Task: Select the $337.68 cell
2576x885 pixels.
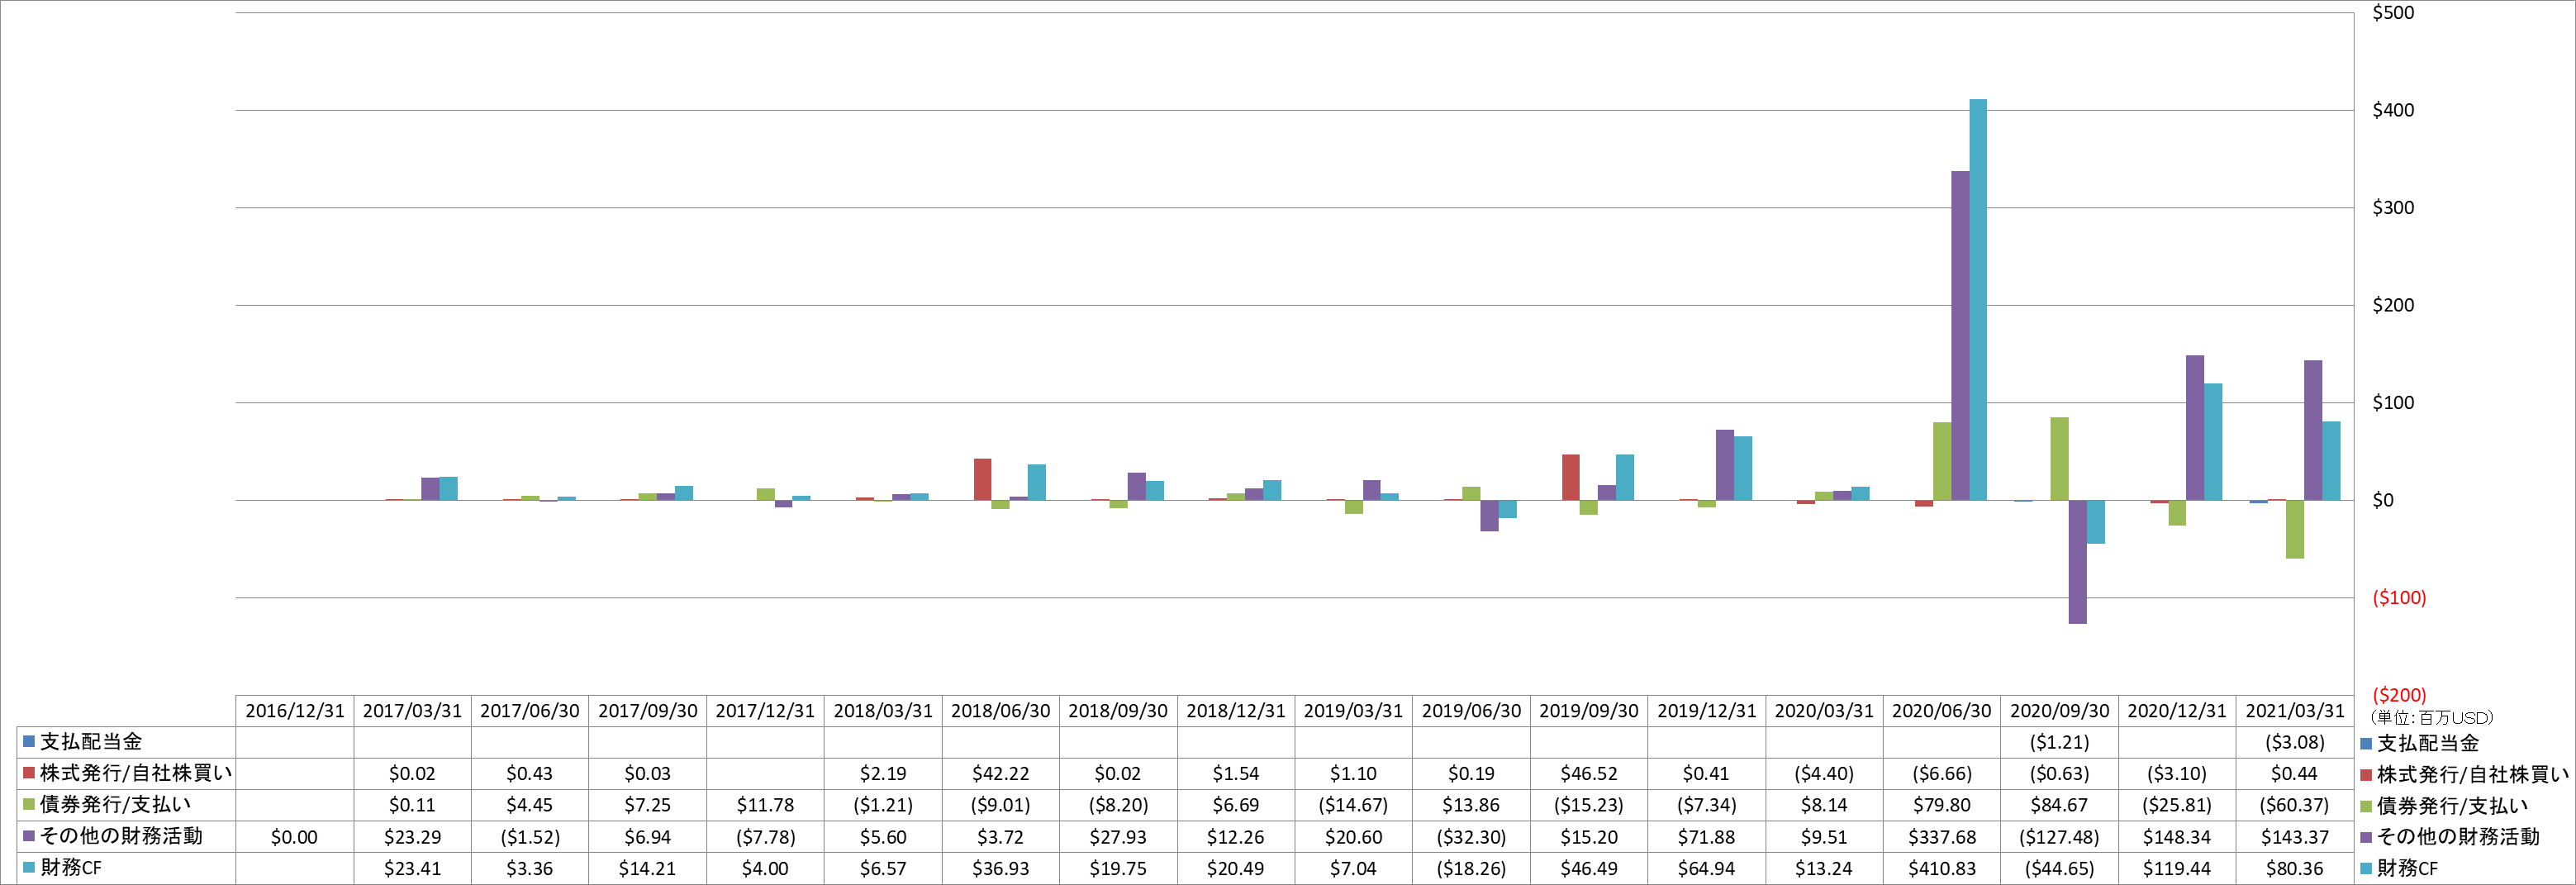Action: pos(1942,837)
